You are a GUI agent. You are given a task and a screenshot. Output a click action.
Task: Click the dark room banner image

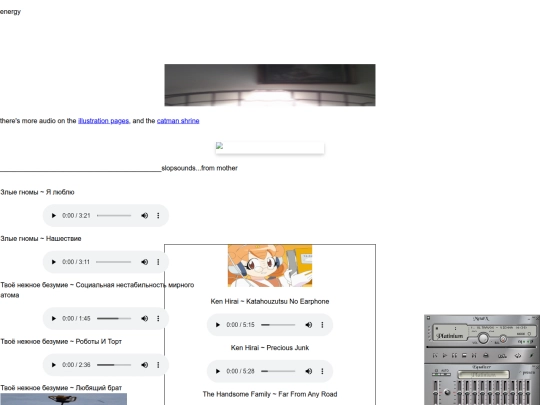270,85
